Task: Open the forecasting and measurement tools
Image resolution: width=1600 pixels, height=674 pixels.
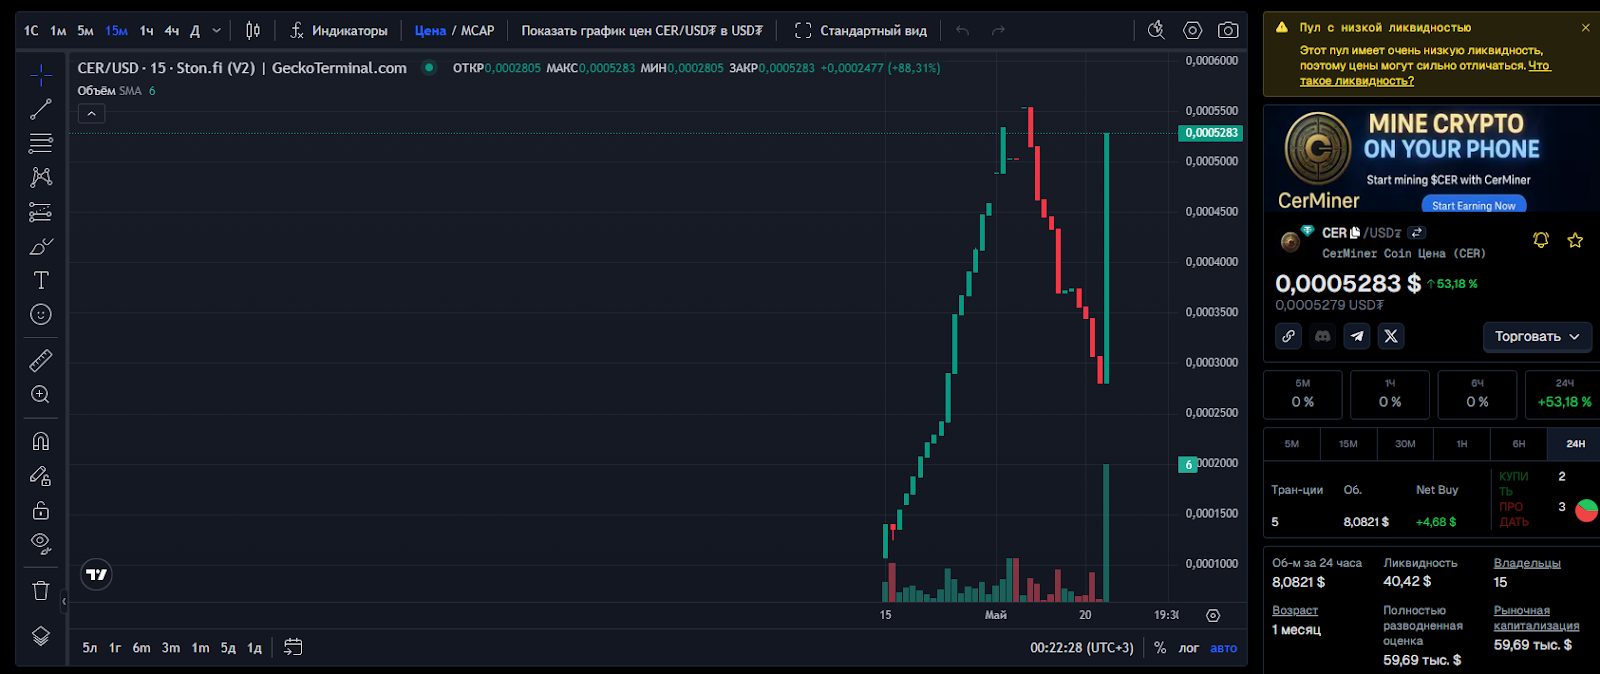Action: 41,212
